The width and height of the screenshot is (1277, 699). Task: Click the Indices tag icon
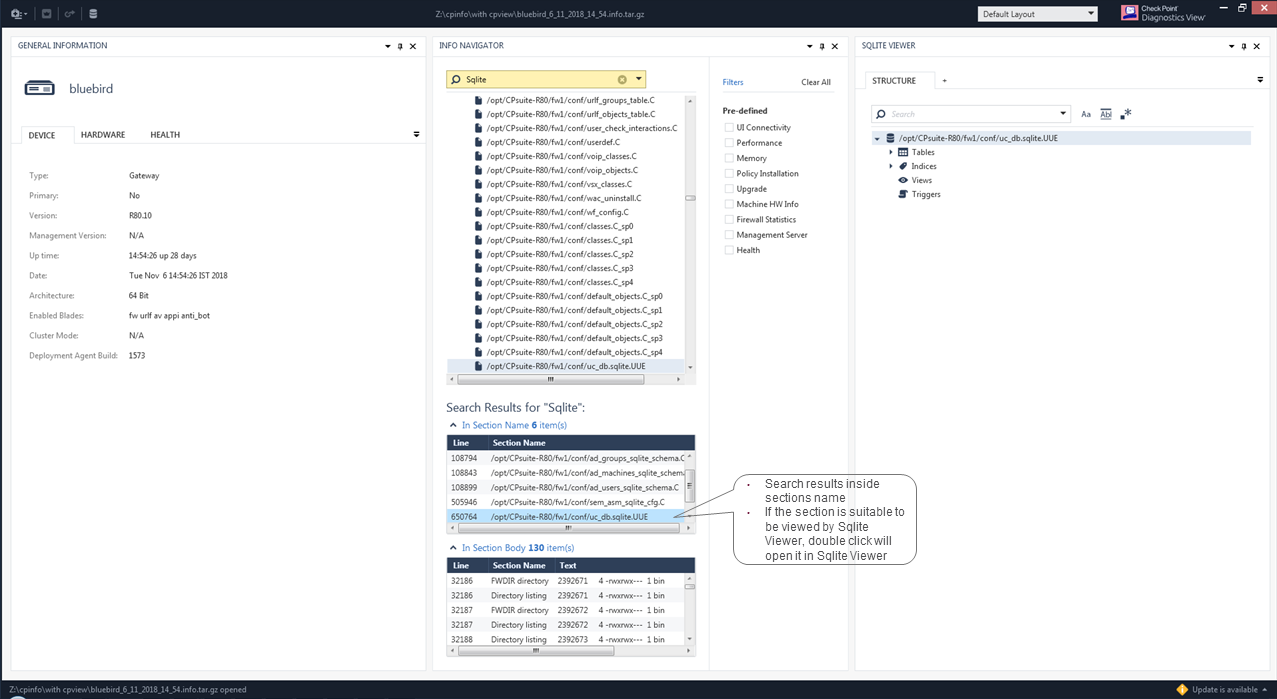pos(903,166)
